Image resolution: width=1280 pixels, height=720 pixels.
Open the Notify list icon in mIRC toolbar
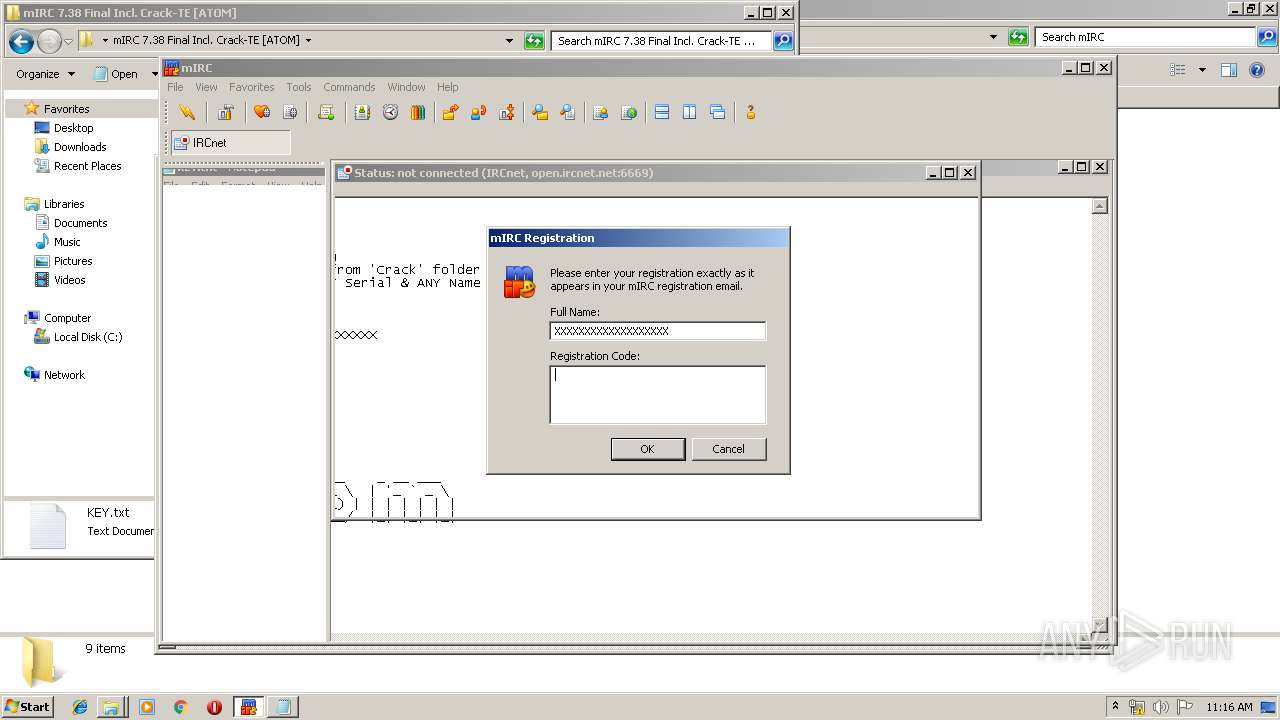pyautogui.click(x=601, y=112)
